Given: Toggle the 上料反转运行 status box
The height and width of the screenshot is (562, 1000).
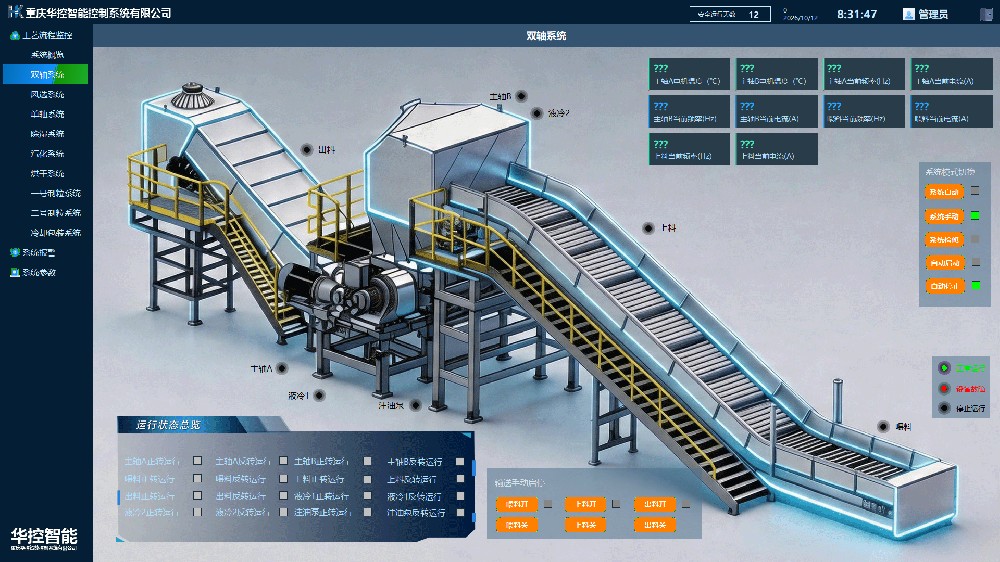Looking at the screenshot, I should click(x=460, y=478).
